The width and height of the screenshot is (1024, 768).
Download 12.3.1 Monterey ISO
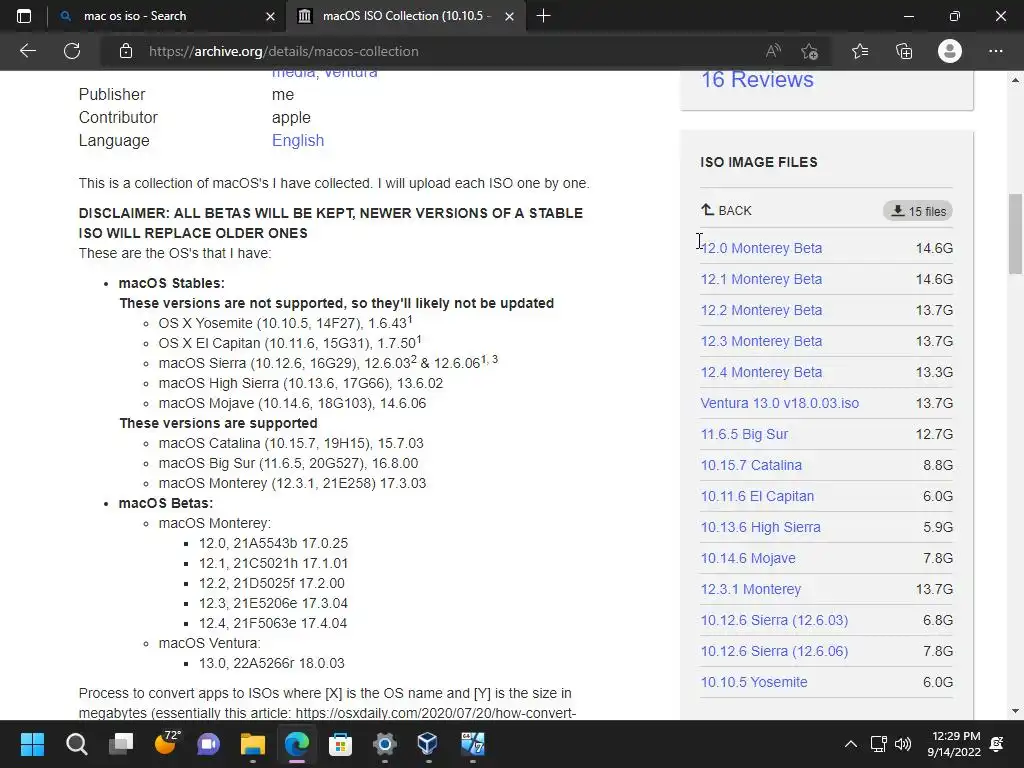click(x=751, y=589)
